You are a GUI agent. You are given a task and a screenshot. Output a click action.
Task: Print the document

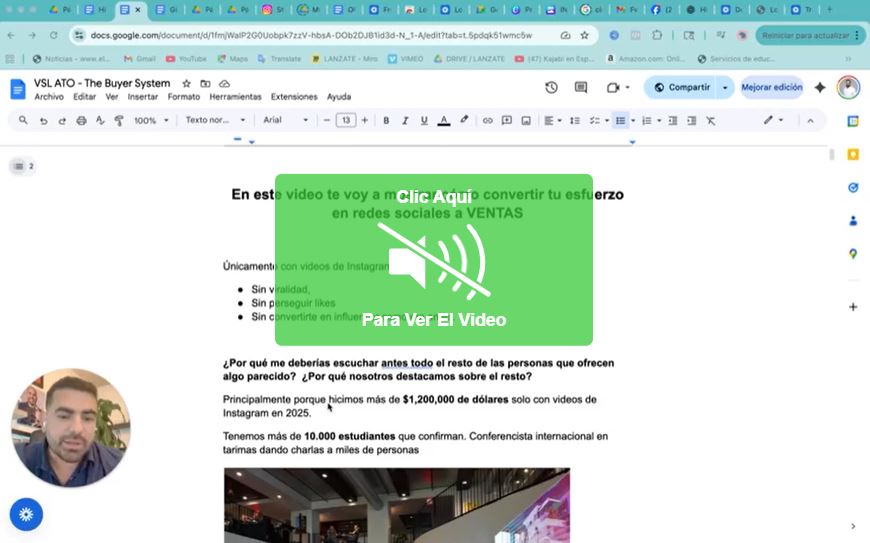81,120
